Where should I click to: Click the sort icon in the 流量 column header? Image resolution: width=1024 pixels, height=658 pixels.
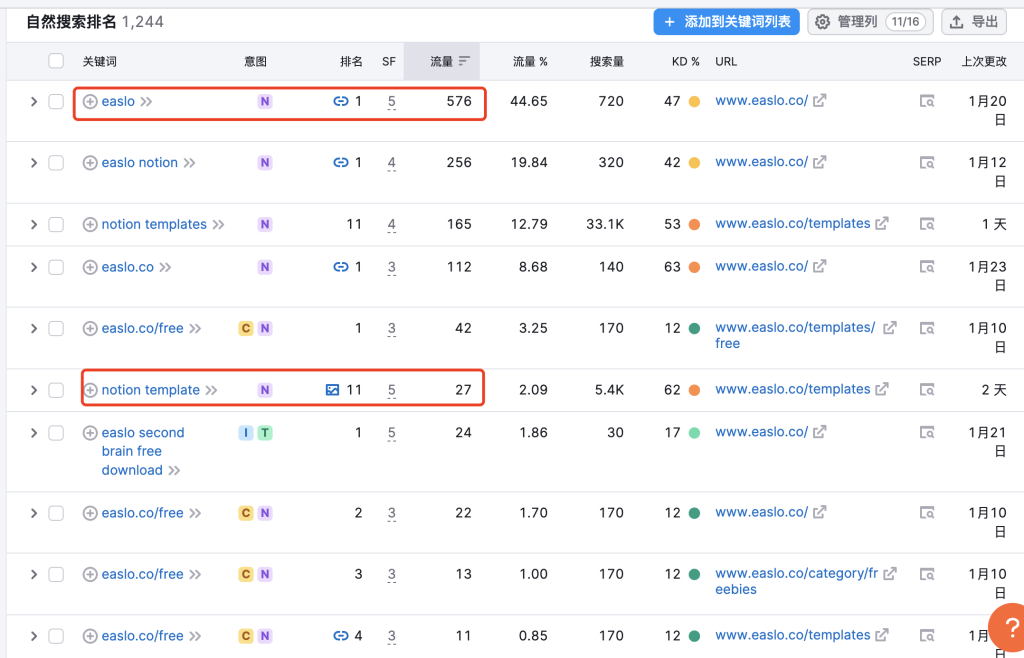[464, 61]
